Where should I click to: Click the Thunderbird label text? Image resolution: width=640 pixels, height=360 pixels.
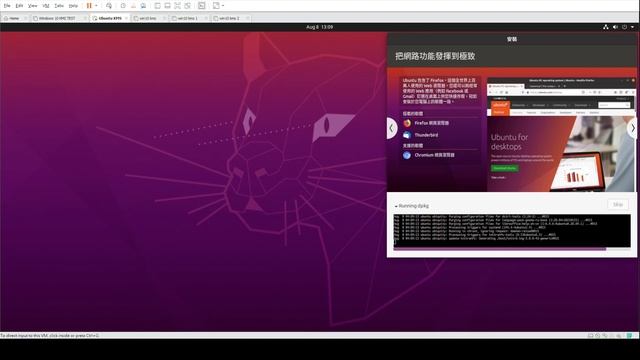click(426, 135)
